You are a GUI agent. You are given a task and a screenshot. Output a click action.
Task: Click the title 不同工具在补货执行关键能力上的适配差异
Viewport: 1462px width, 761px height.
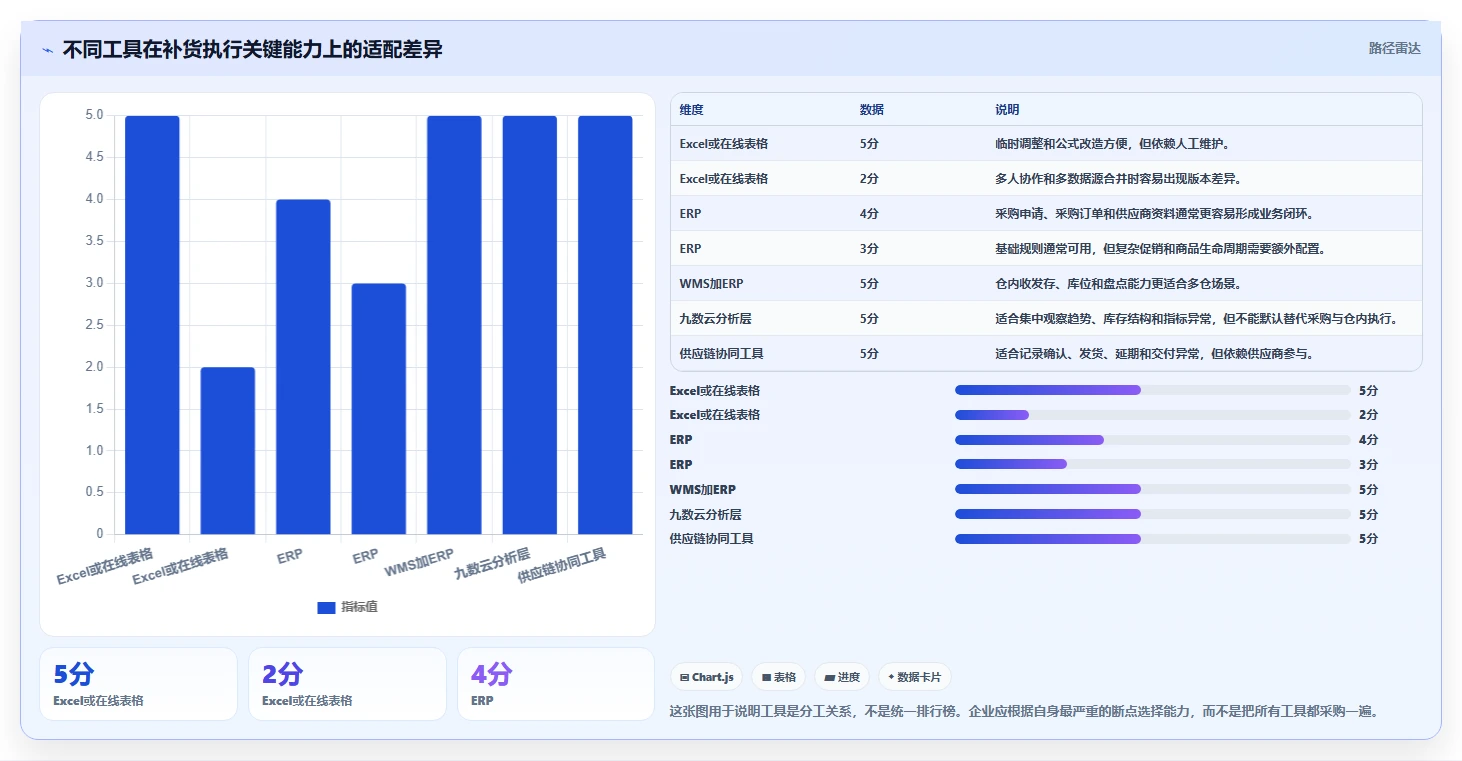(x=252, y=49)
